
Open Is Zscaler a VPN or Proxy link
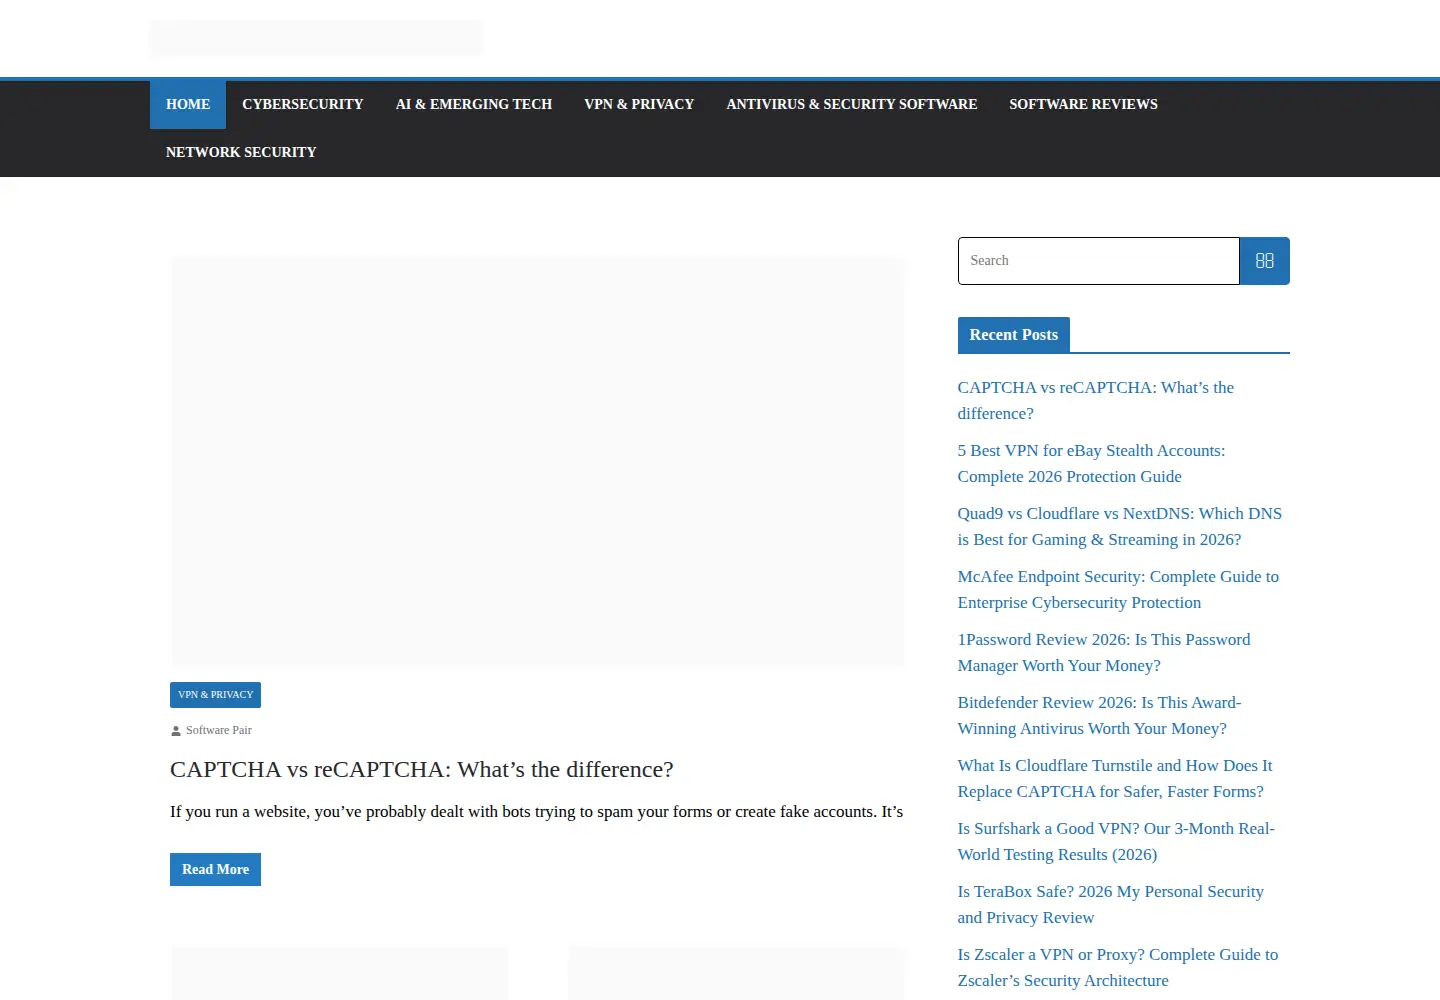(1118, 967)
